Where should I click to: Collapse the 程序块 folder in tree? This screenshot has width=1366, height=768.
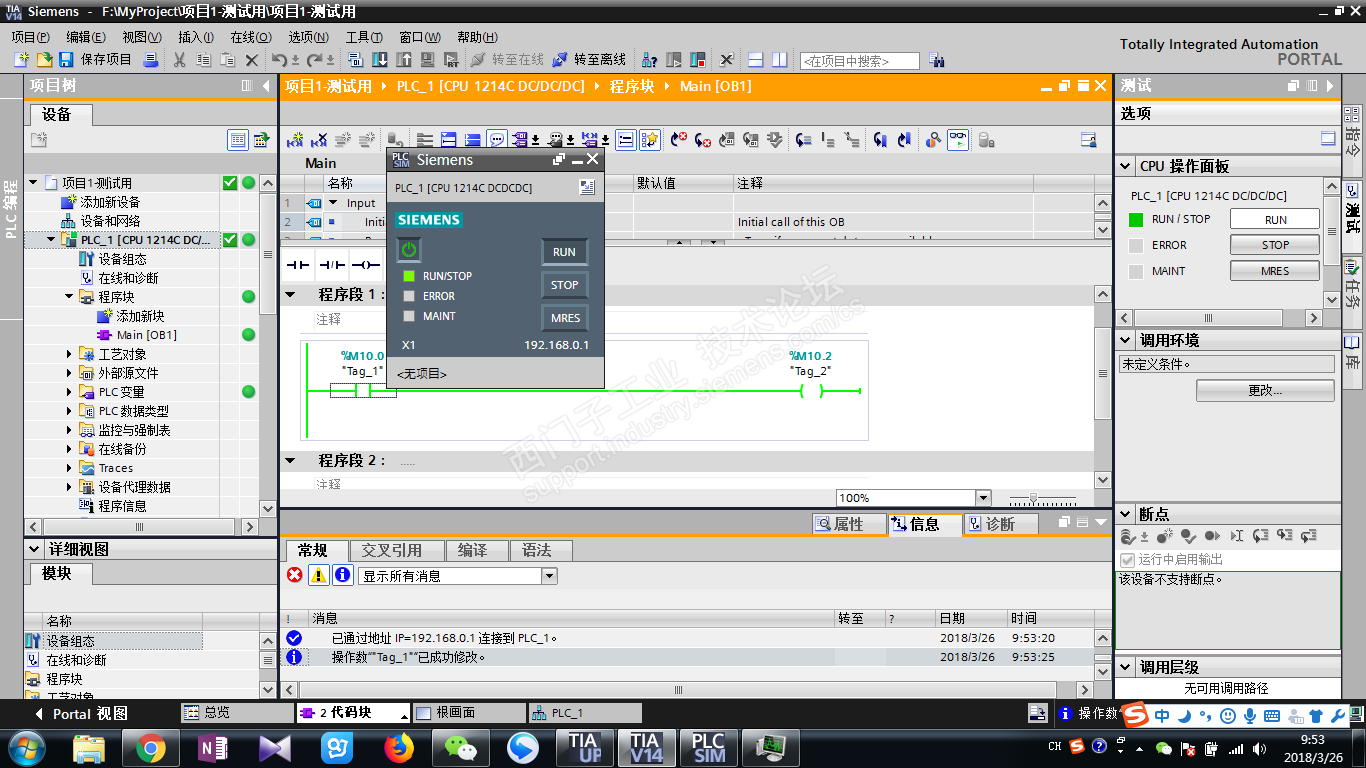click(x=70, y=297)
